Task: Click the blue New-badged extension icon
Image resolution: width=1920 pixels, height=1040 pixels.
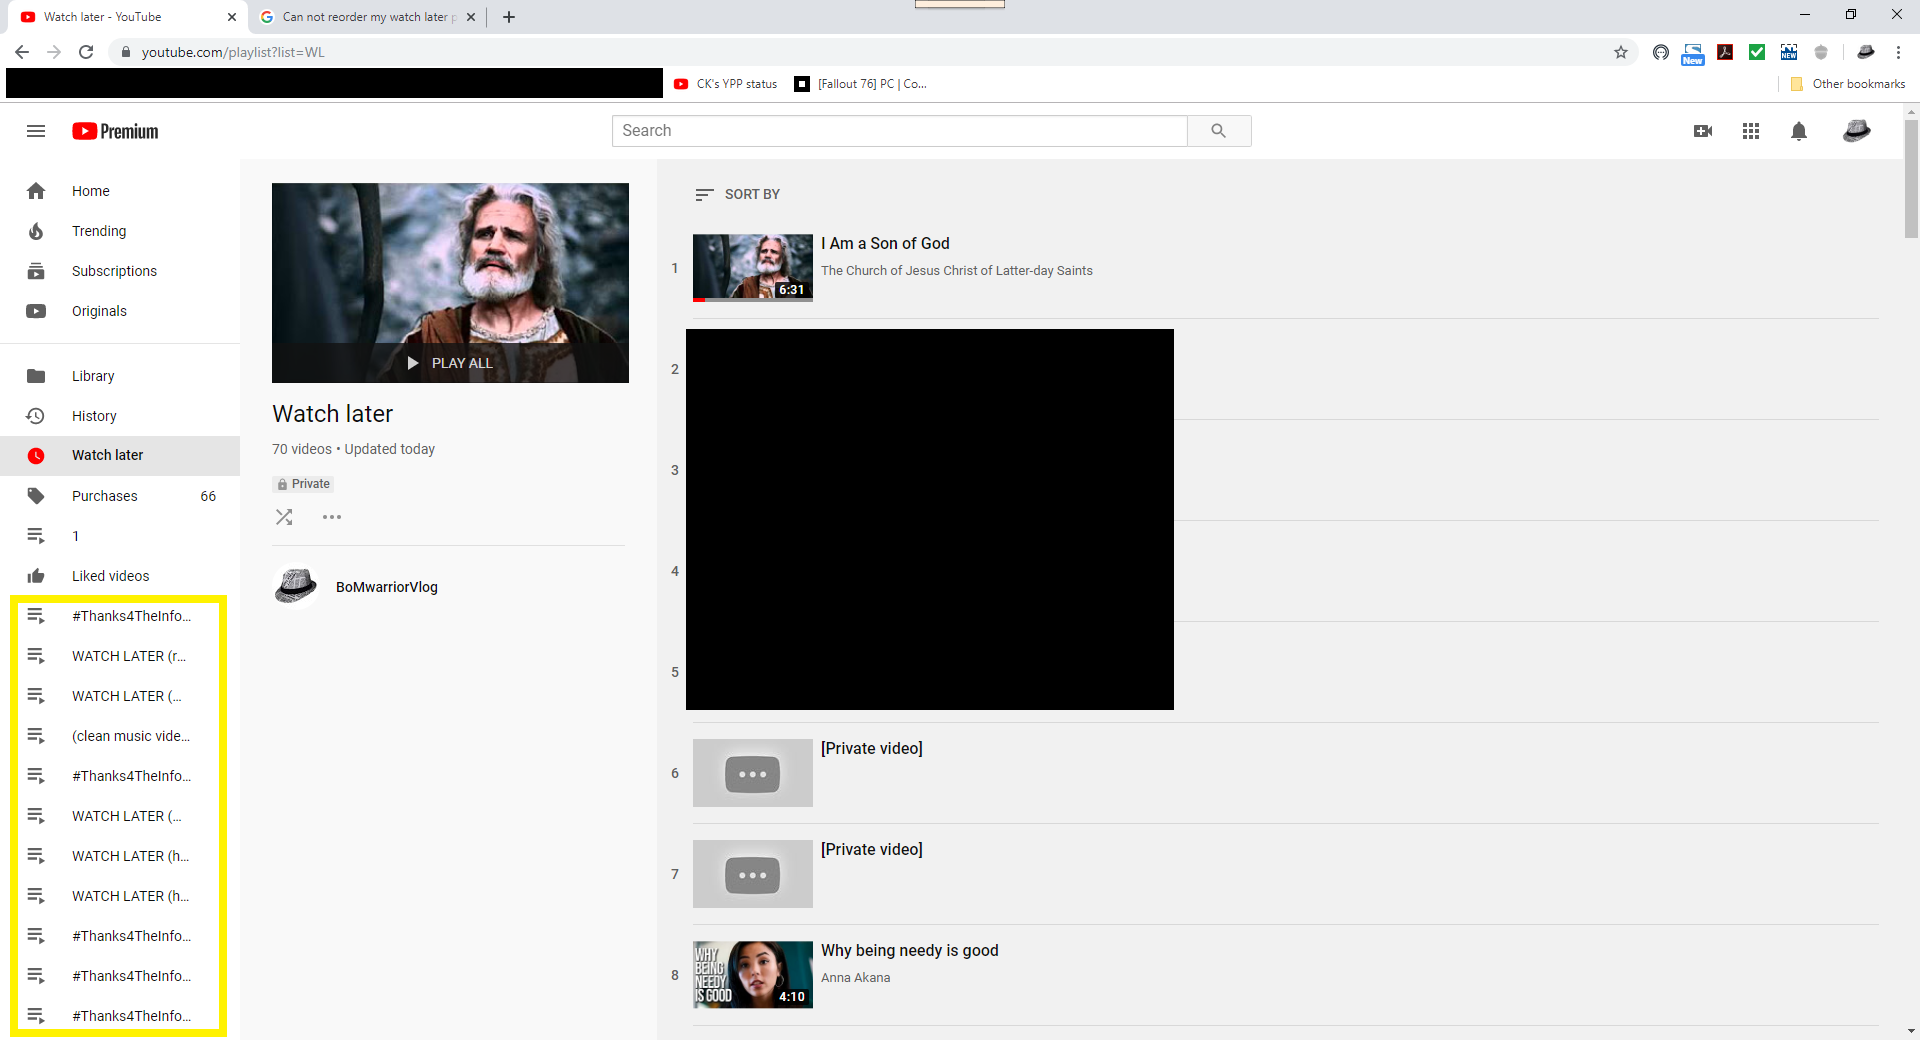Action: point(1693,53)
